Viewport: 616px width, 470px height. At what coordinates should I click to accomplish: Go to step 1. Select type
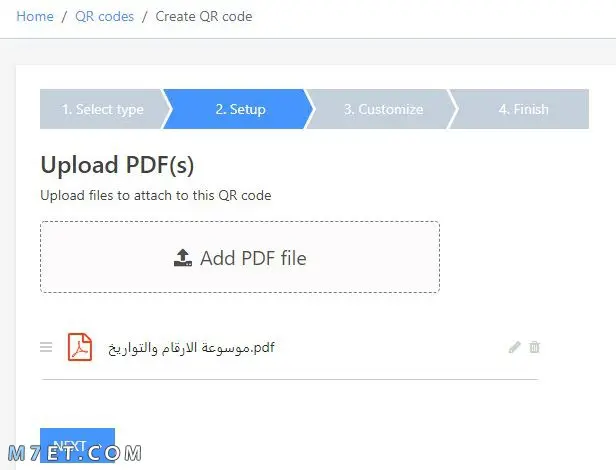102,109
